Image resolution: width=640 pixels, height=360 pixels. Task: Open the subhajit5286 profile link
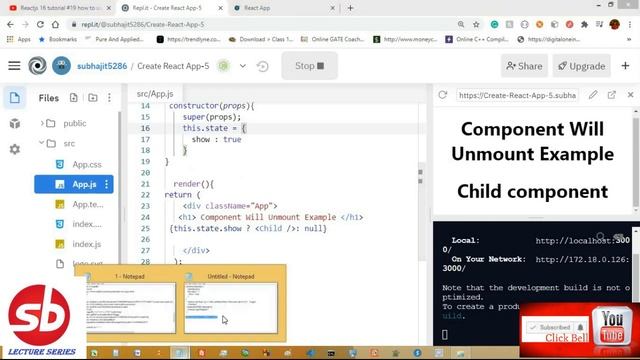(102, 66)
